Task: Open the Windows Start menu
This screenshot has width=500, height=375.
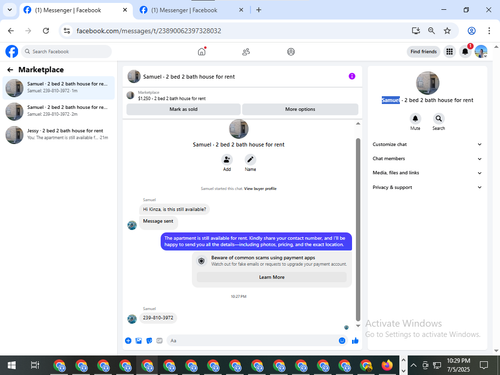Action: (12, 365)
